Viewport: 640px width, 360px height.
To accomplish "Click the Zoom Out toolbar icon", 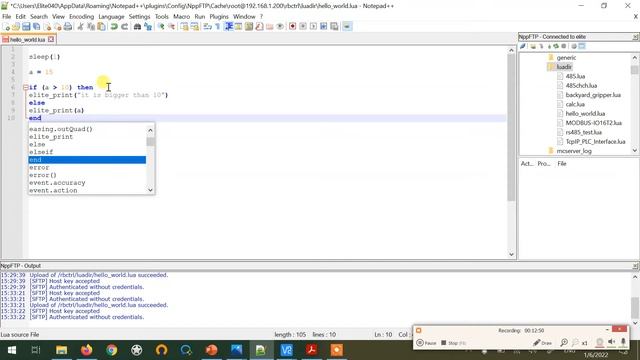I will click(x=171, y=27).
